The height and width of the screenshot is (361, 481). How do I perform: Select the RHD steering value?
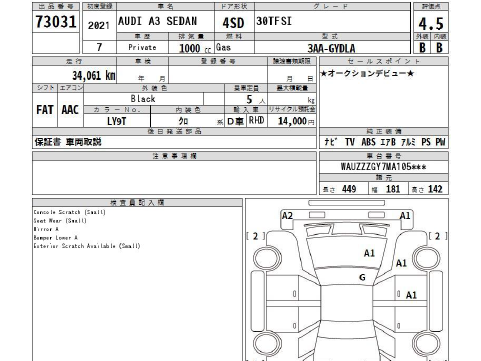click(x=257, y=120)
